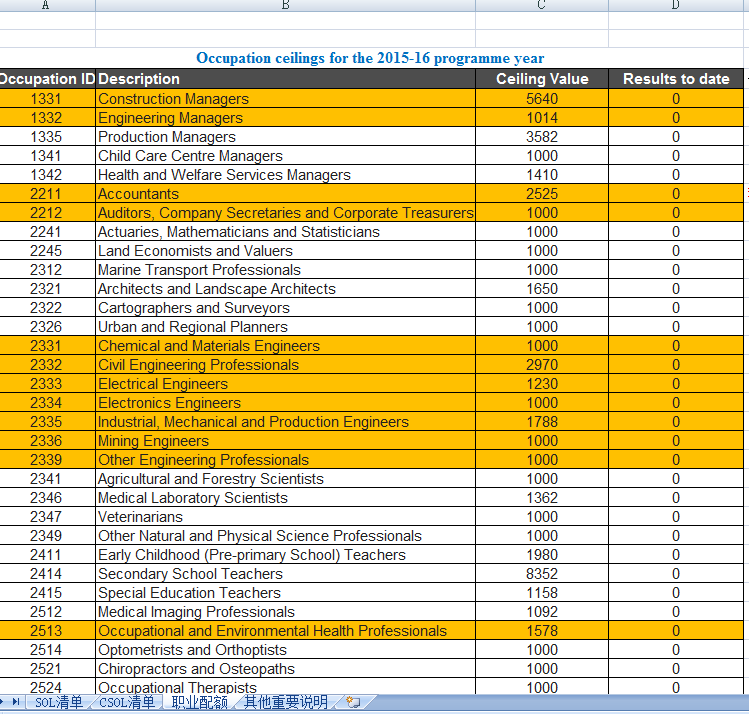749x714 pixels.
Task: Select Other Engineering Professionals cell
Action: pos(285,460)
